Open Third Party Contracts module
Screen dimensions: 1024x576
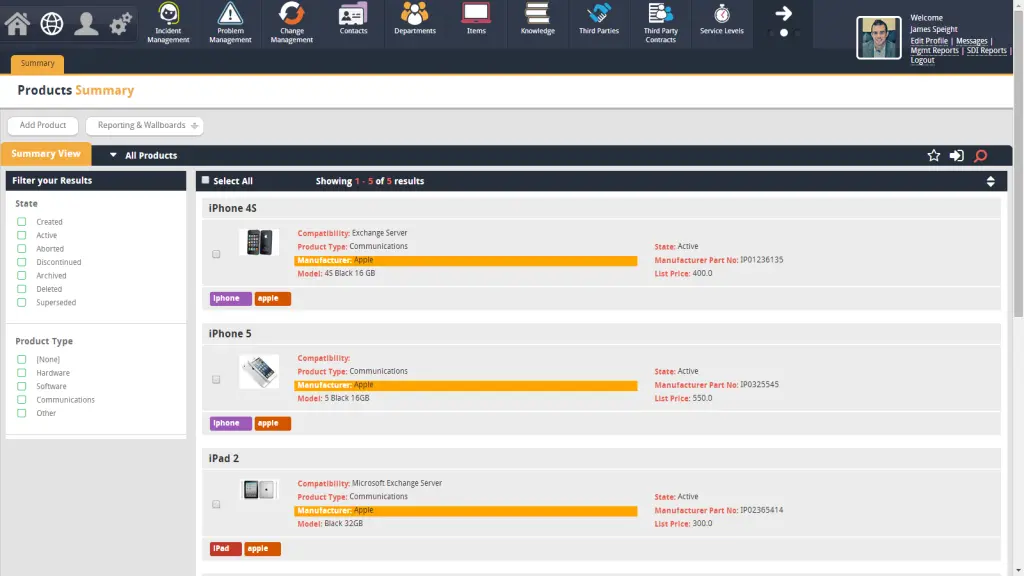(660, 24)
